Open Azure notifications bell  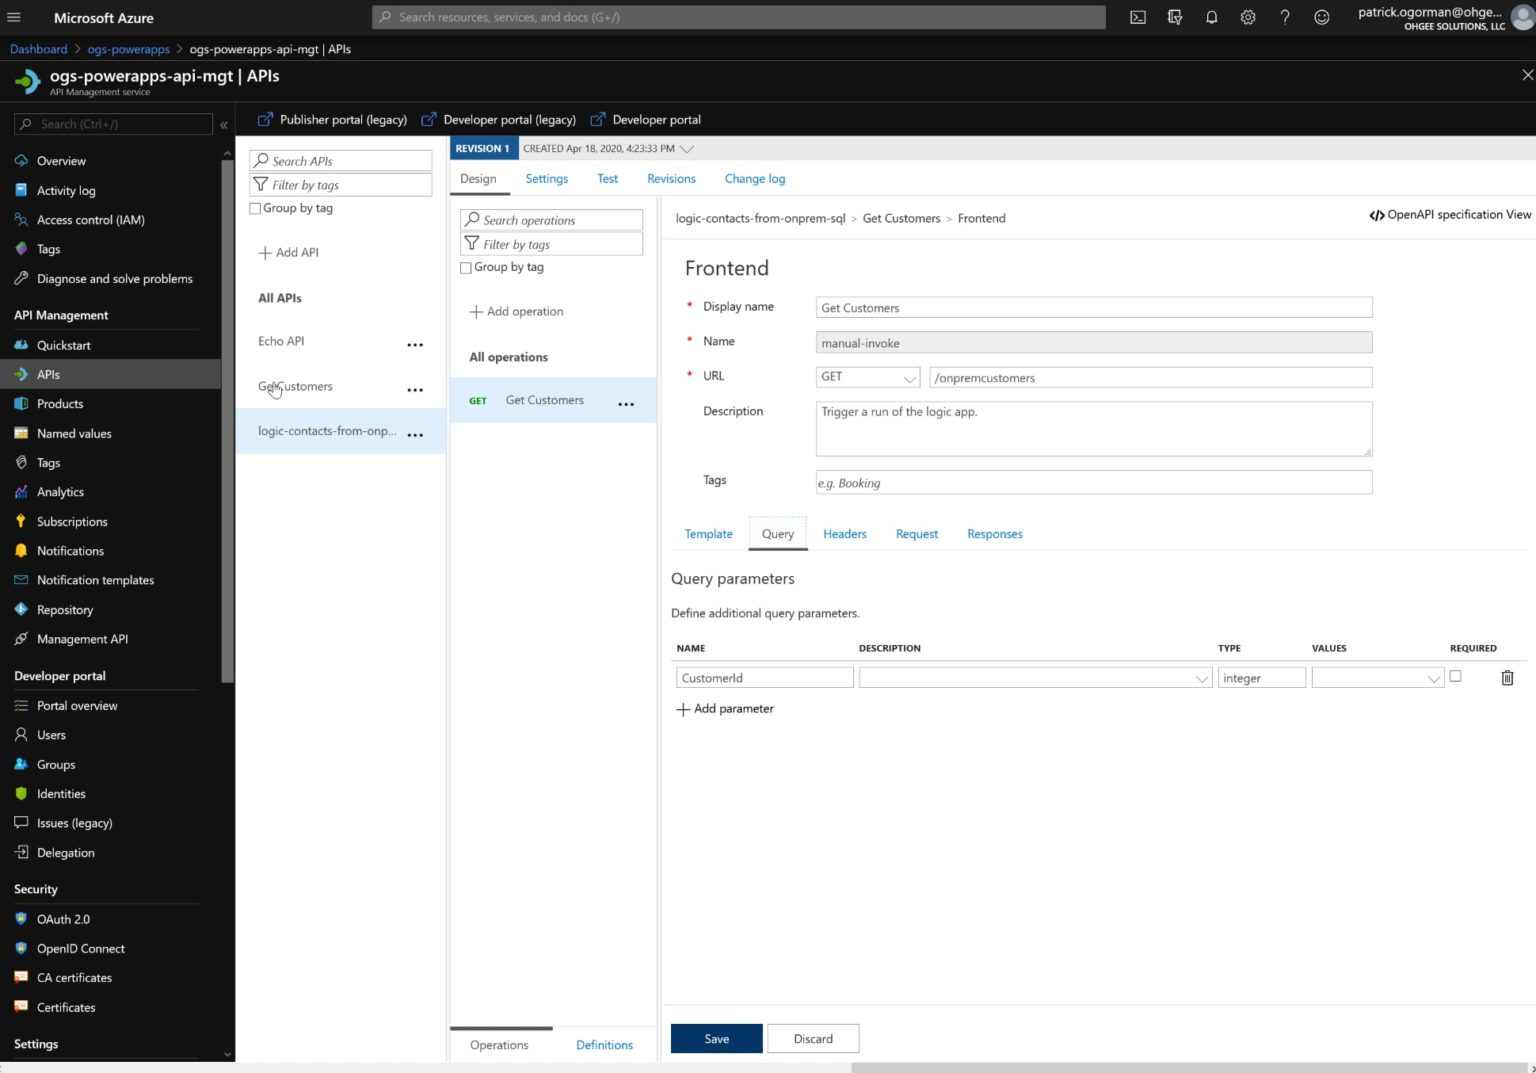point(1211,17)
